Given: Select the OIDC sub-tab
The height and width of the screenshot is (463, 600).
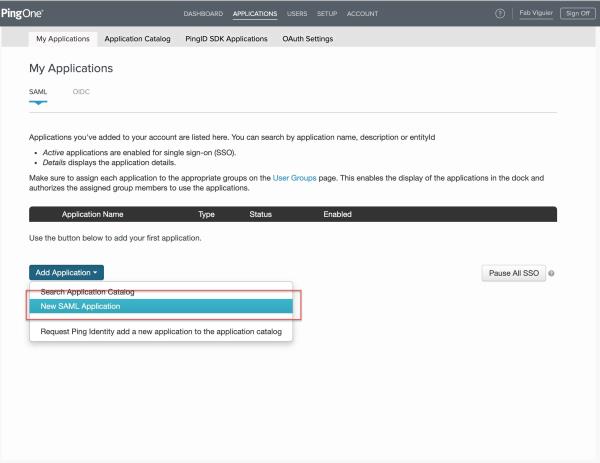Looking at the screenshot, I should [x=81, y=92].
